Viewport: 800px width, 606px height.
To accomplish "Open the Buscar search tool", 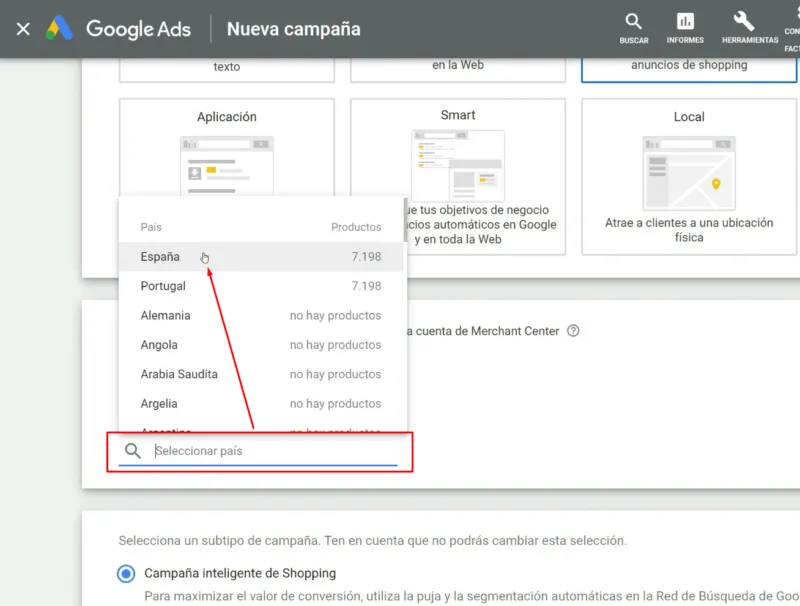I will (634, 29).
